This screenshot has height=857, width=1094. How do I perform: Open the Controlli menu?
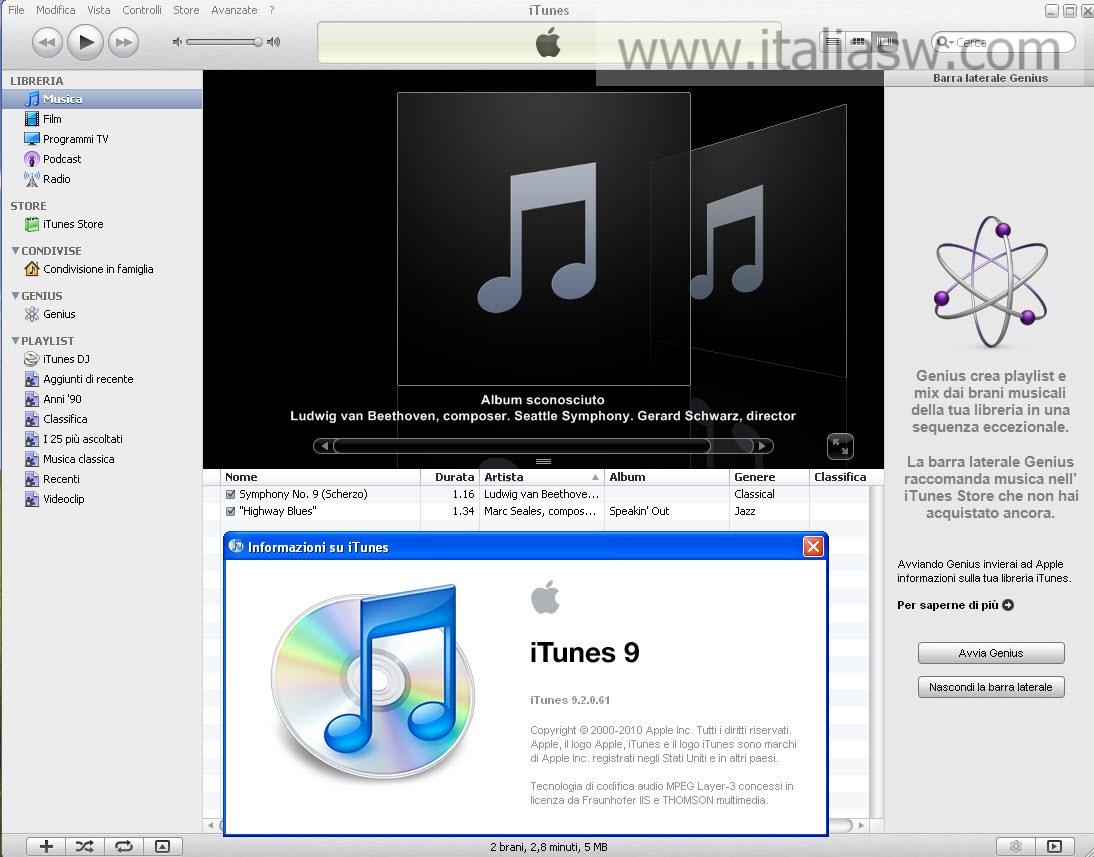click(142, 10)
